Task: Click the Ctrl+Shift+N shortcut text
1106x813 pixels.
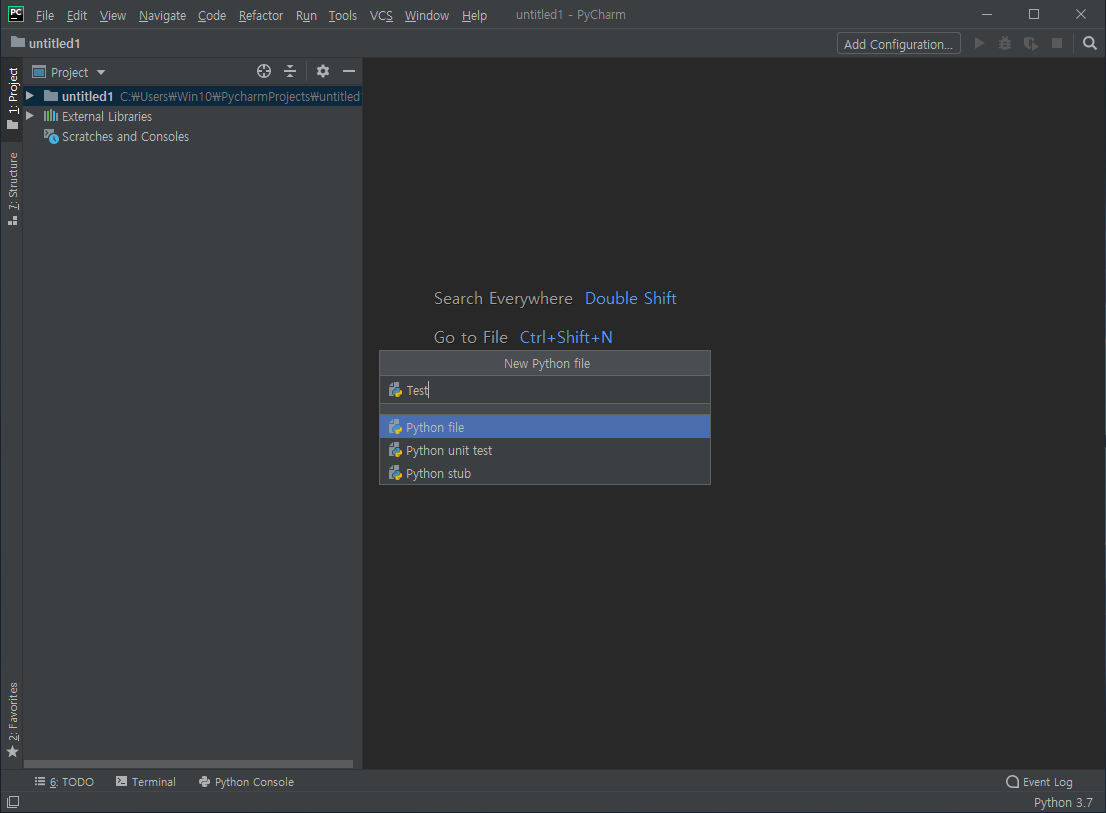Action: tap(566, 337)
